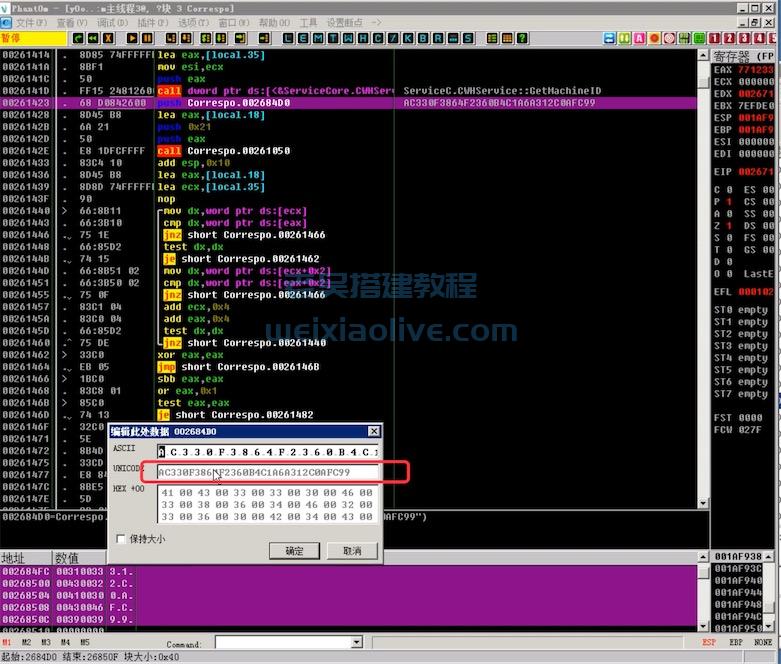Click the UNICODE text input field
Viewport: 781px width, 664px height.
pyautogui.click(x=266, y=472)
